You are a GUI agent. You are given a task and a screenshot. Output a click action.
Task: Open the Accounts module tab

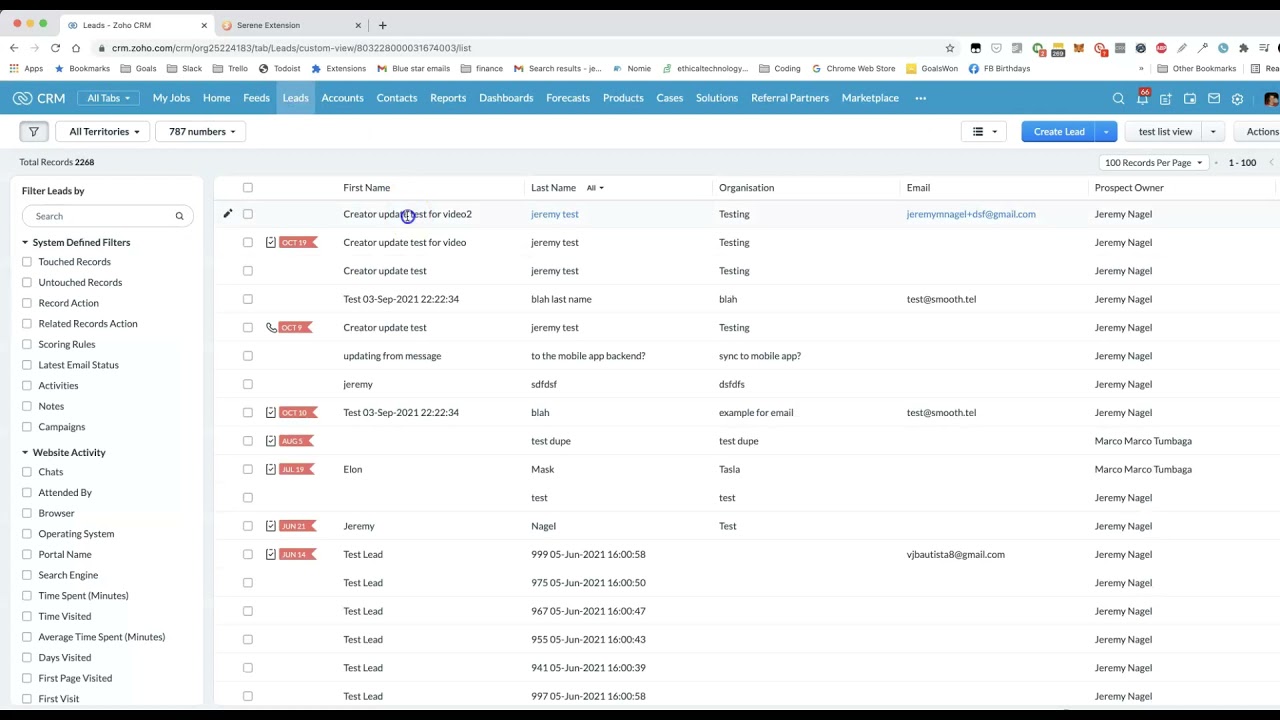[342, 98]
